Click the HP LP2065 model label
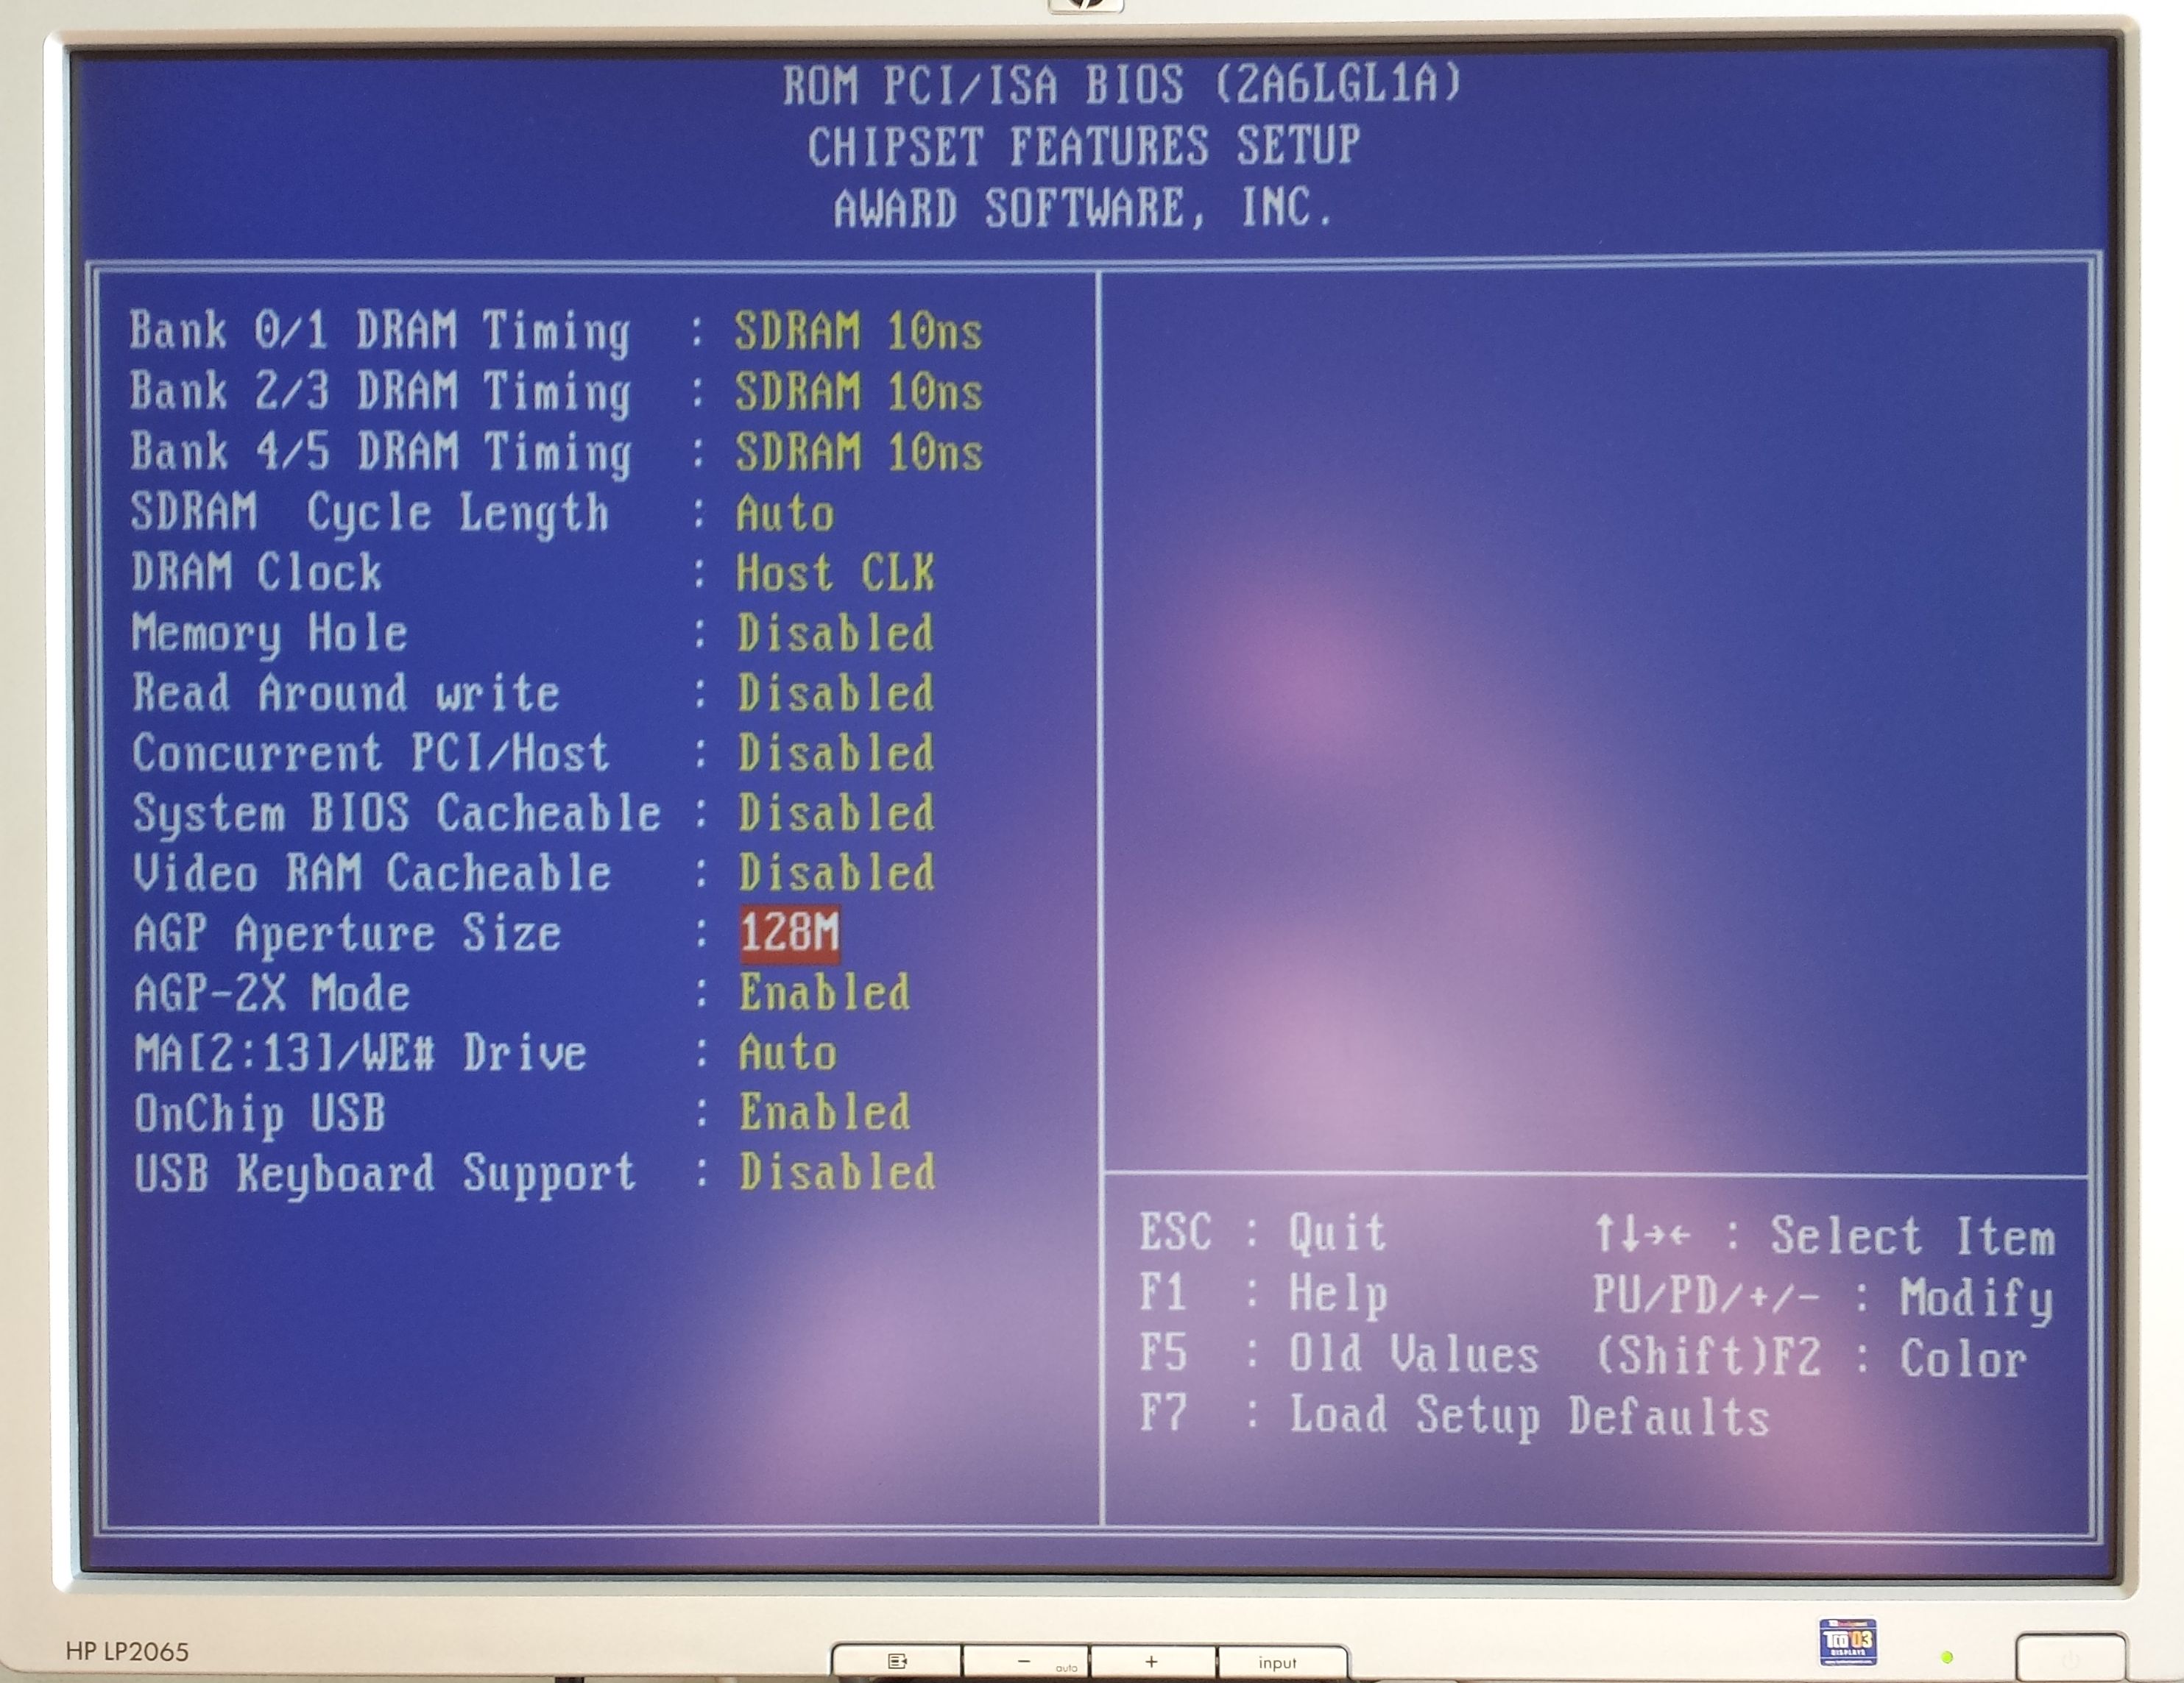The height and width of the screenshot is (1683, 2184). tap(127, 1651)
